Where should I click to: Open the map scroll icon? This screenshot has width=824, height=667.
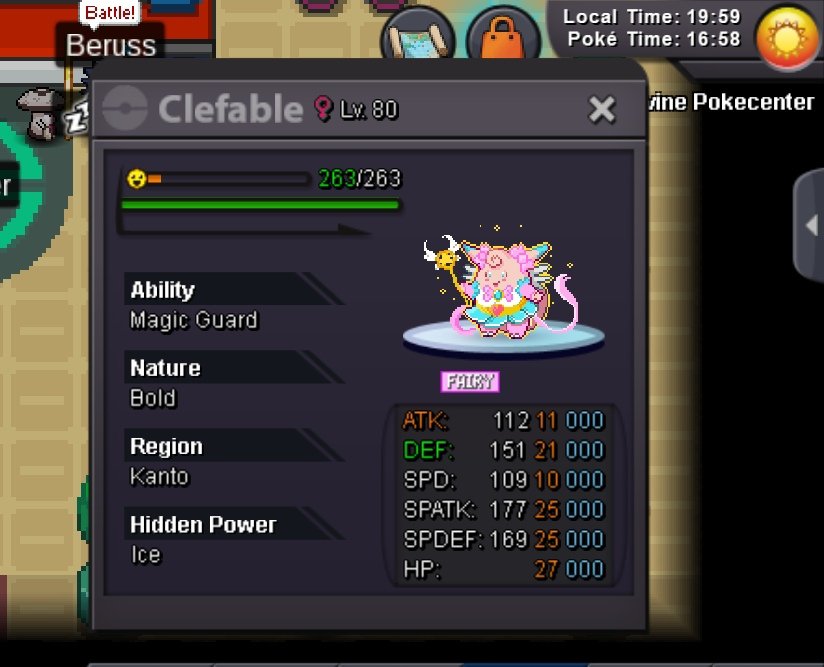[x=418, y=34]
